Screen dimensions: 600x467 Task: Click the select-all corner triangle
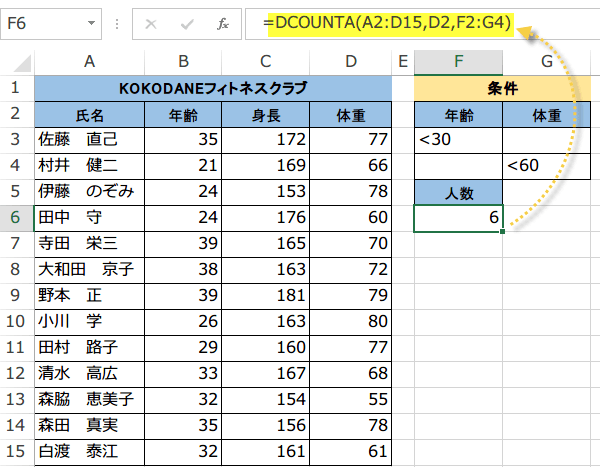(x=22, y=63)
